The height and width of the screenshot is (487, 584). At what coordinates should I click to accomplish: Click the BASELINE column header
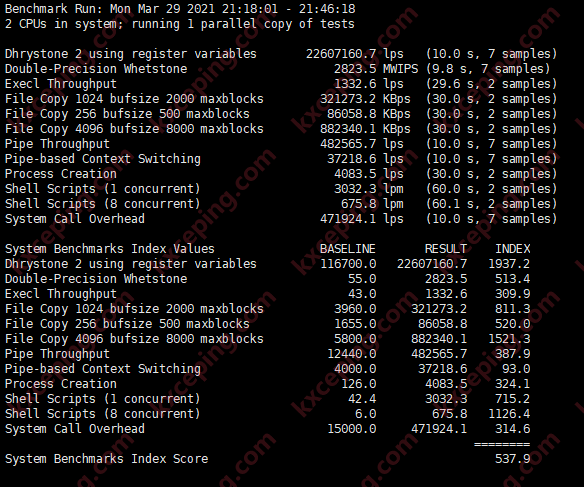[x=347, y=249]
